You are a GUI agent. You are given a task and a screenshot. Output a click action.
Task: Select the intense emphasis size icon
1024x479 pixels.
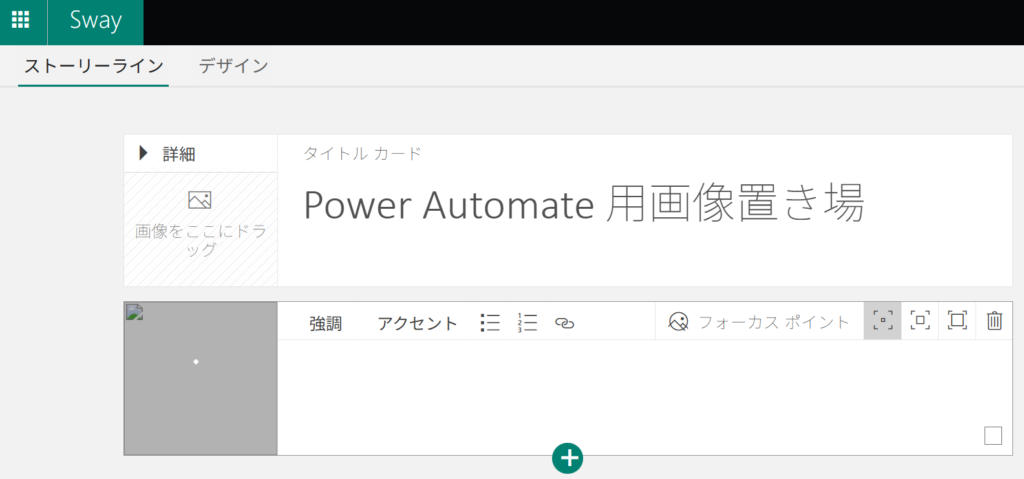click(x=957, y=321)
